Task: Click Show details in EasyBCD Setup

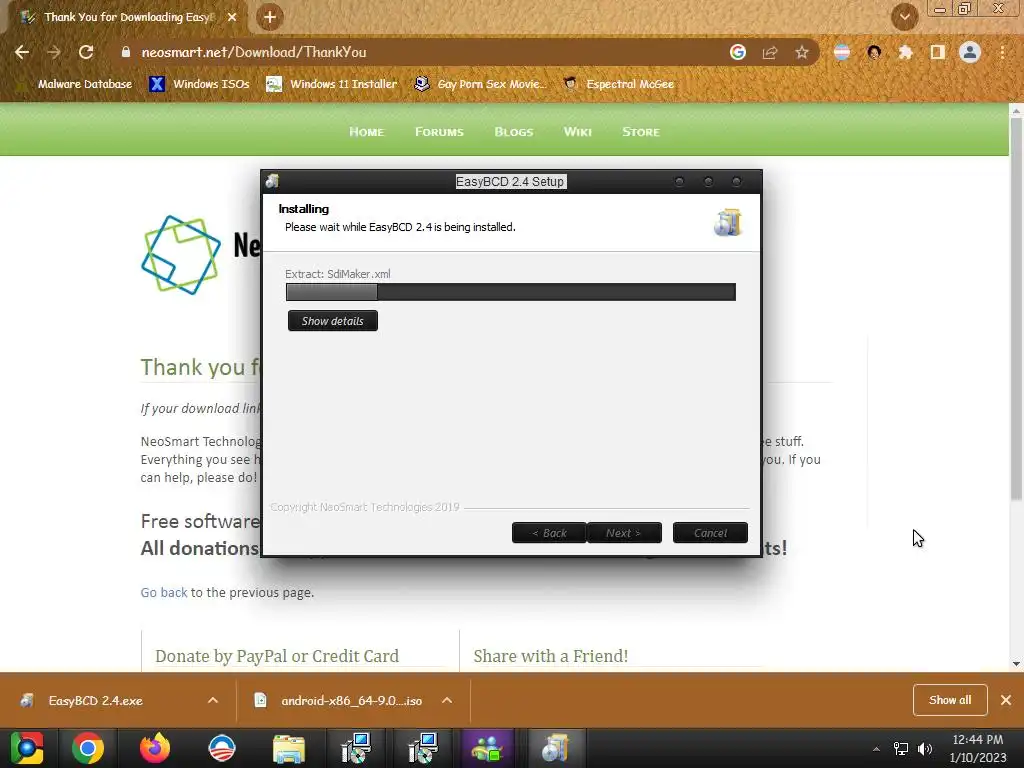Action: [332, 321]
